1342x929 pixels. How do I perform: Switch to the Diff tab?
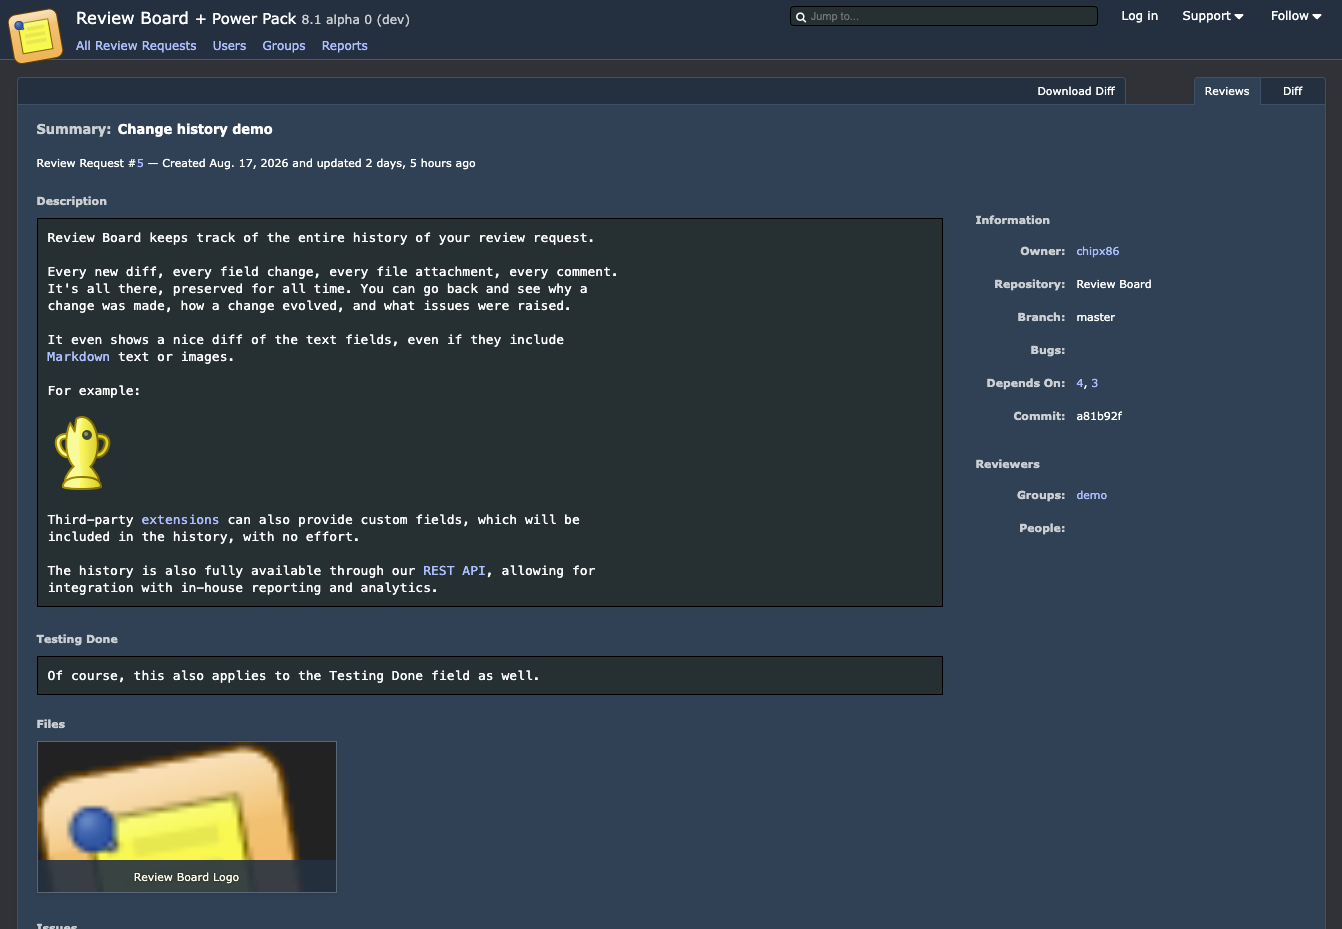[1293, 91]
